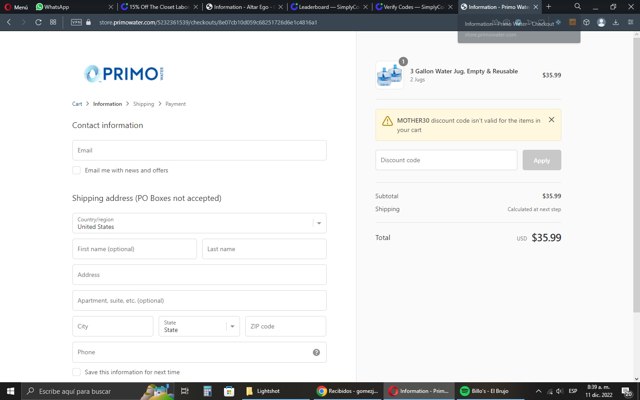Click the search tabs magnifier icon
640x400 pixels.
tap(578, 7)
